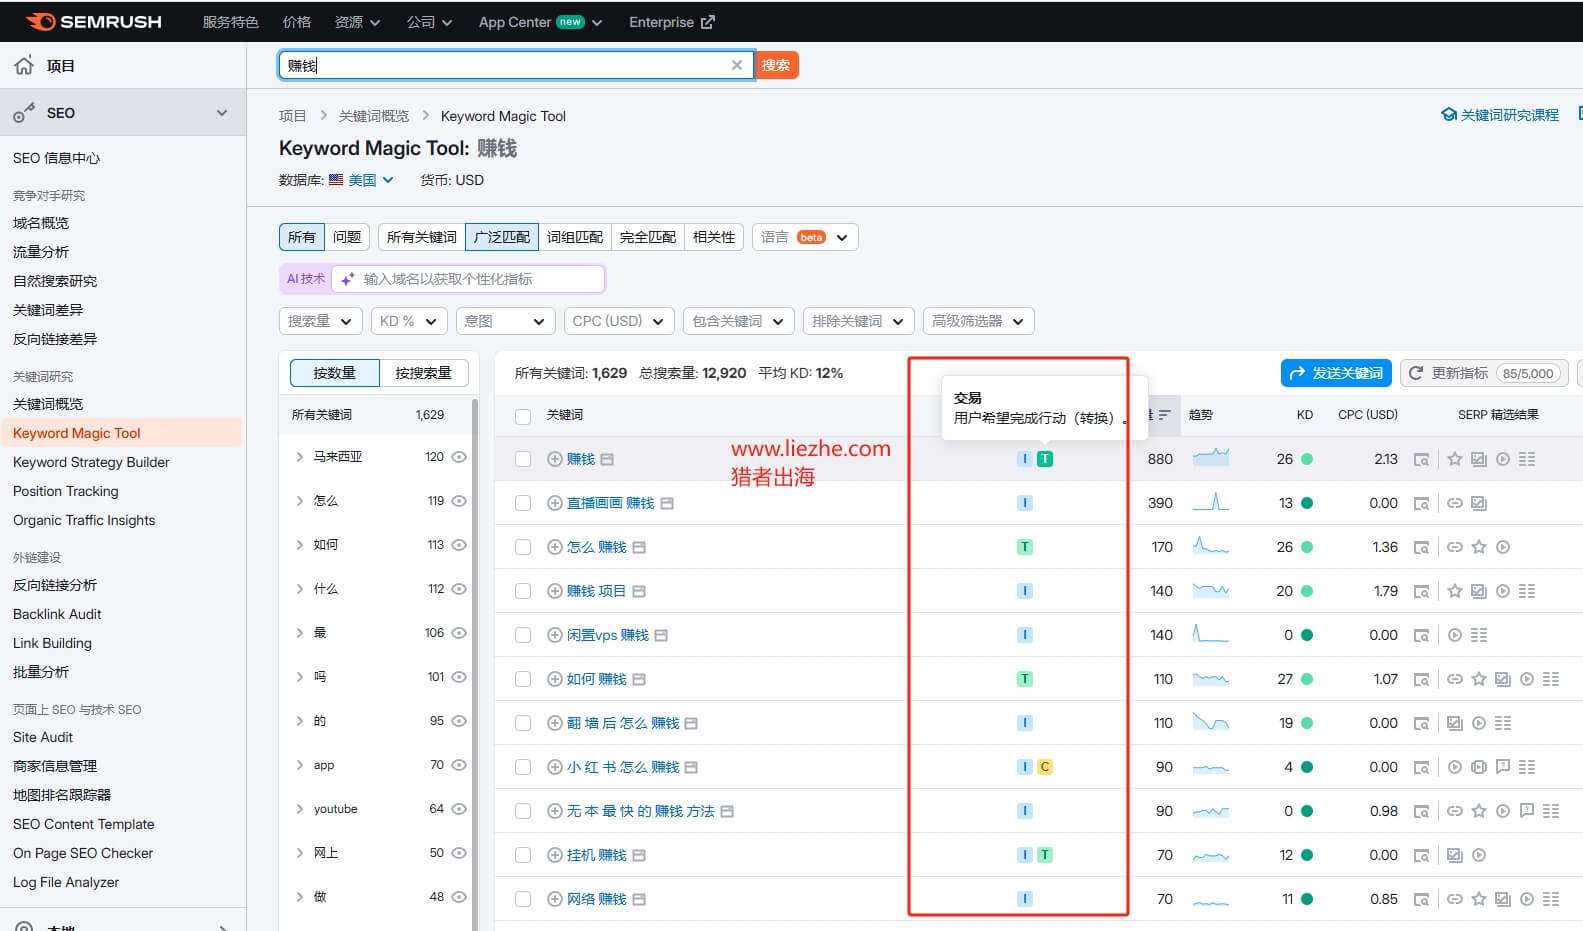The width and height of the screenshot is (1583, 931).
Task: Click the I intent badge in 直播画画 赚钱 row
Action: coord(1025,503)
